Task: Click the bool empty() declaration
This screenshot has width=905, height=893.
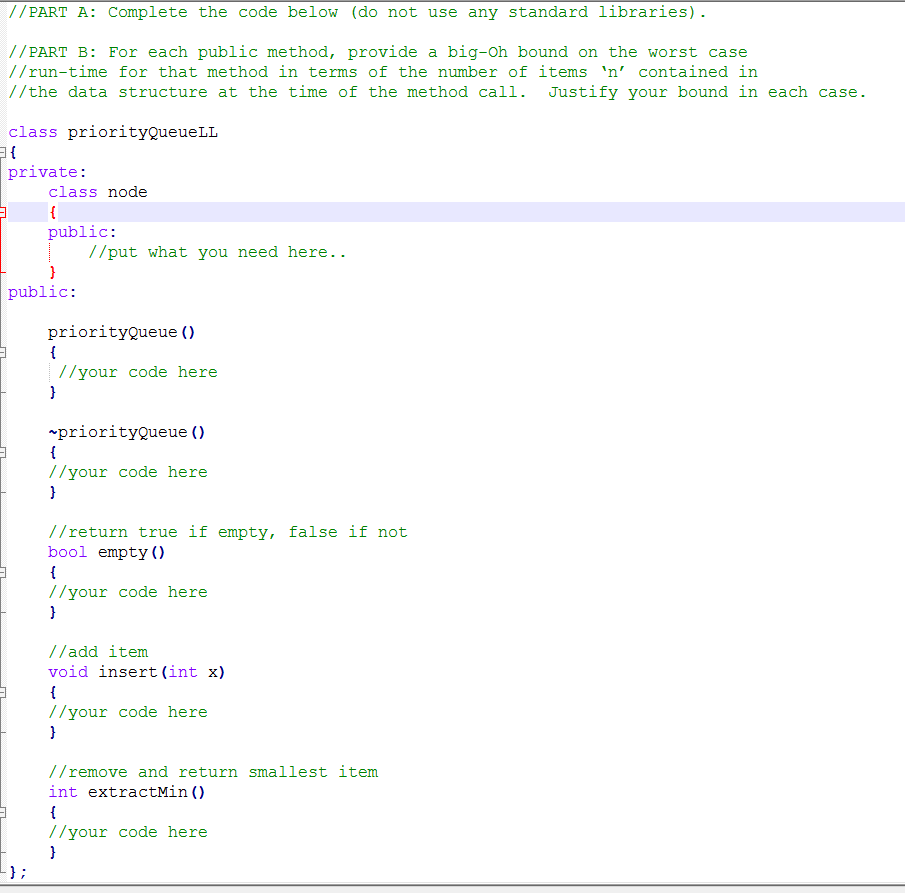Action: coord(105,551)
